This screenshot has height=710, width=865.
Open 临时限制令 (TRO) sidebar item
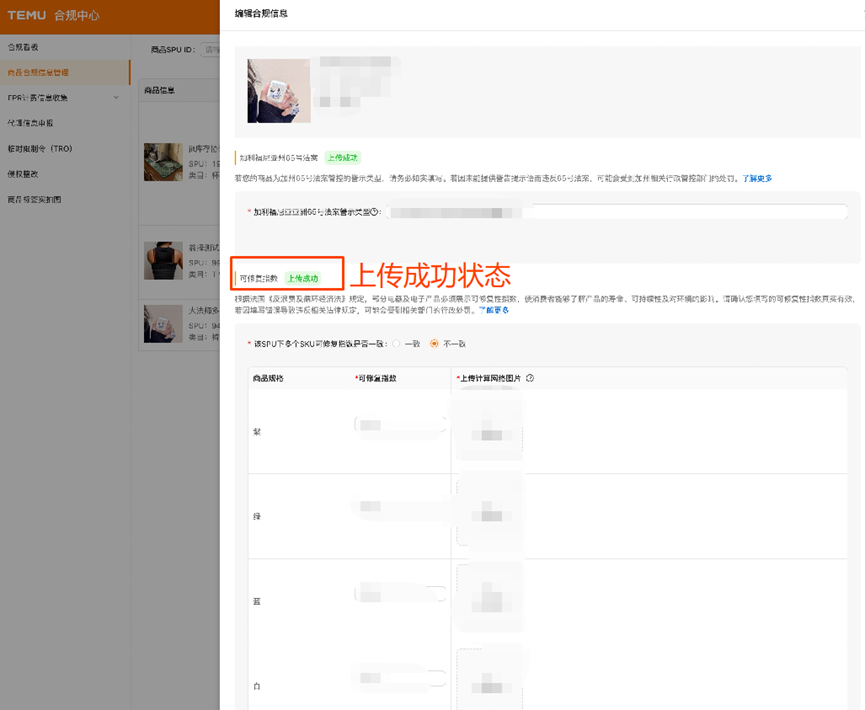40,148
